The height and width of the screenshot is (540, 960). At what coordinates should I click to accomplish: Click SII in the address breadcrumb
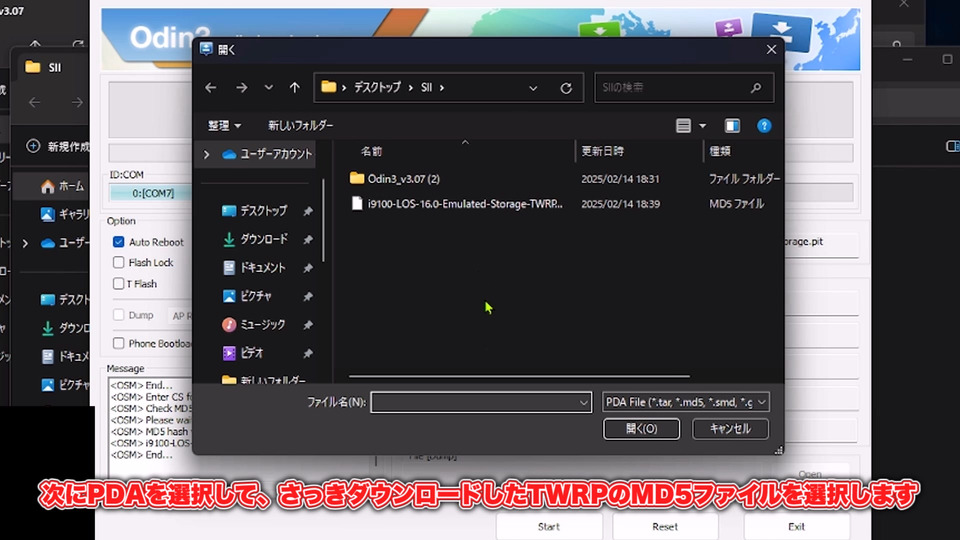click(x=426, y=88)
